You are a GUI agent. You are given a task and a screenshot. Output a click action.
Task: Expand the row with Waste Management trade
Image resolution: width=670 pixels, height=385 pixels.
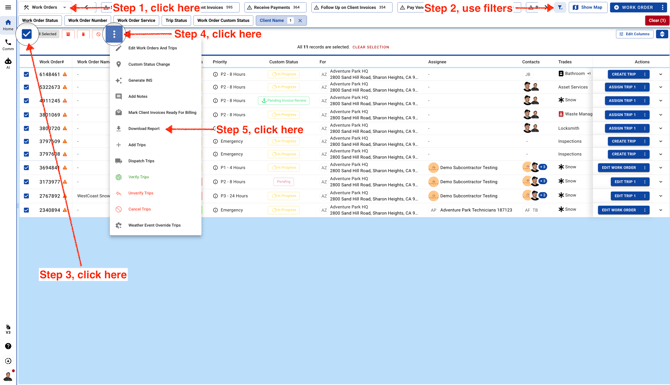(x=661, y=115)
